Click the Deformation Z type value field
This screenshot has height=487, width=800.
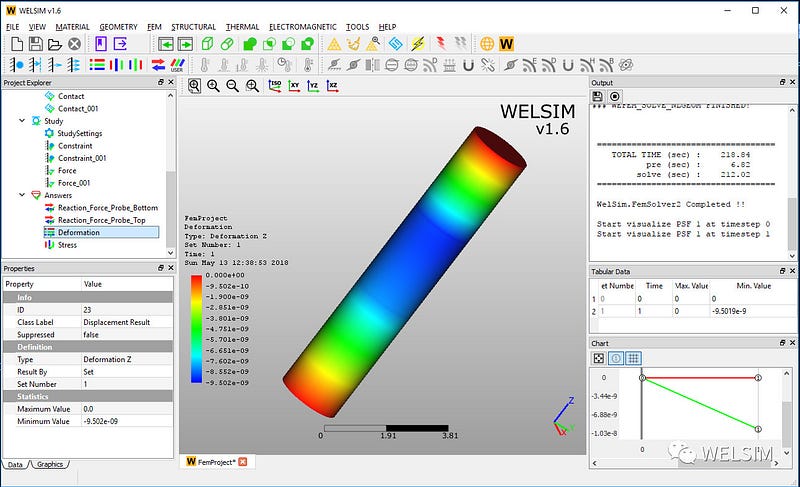pos(127,360)
